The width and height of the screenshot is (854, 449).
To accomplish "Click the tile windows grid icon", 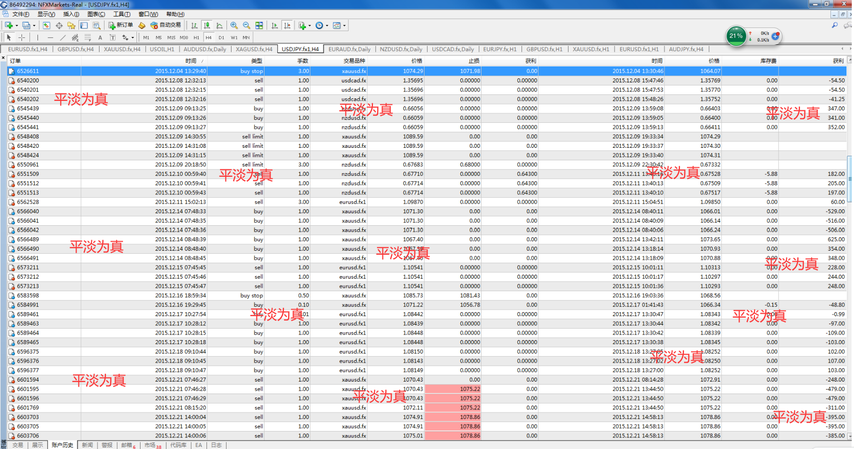I will (x=259, y=25).
